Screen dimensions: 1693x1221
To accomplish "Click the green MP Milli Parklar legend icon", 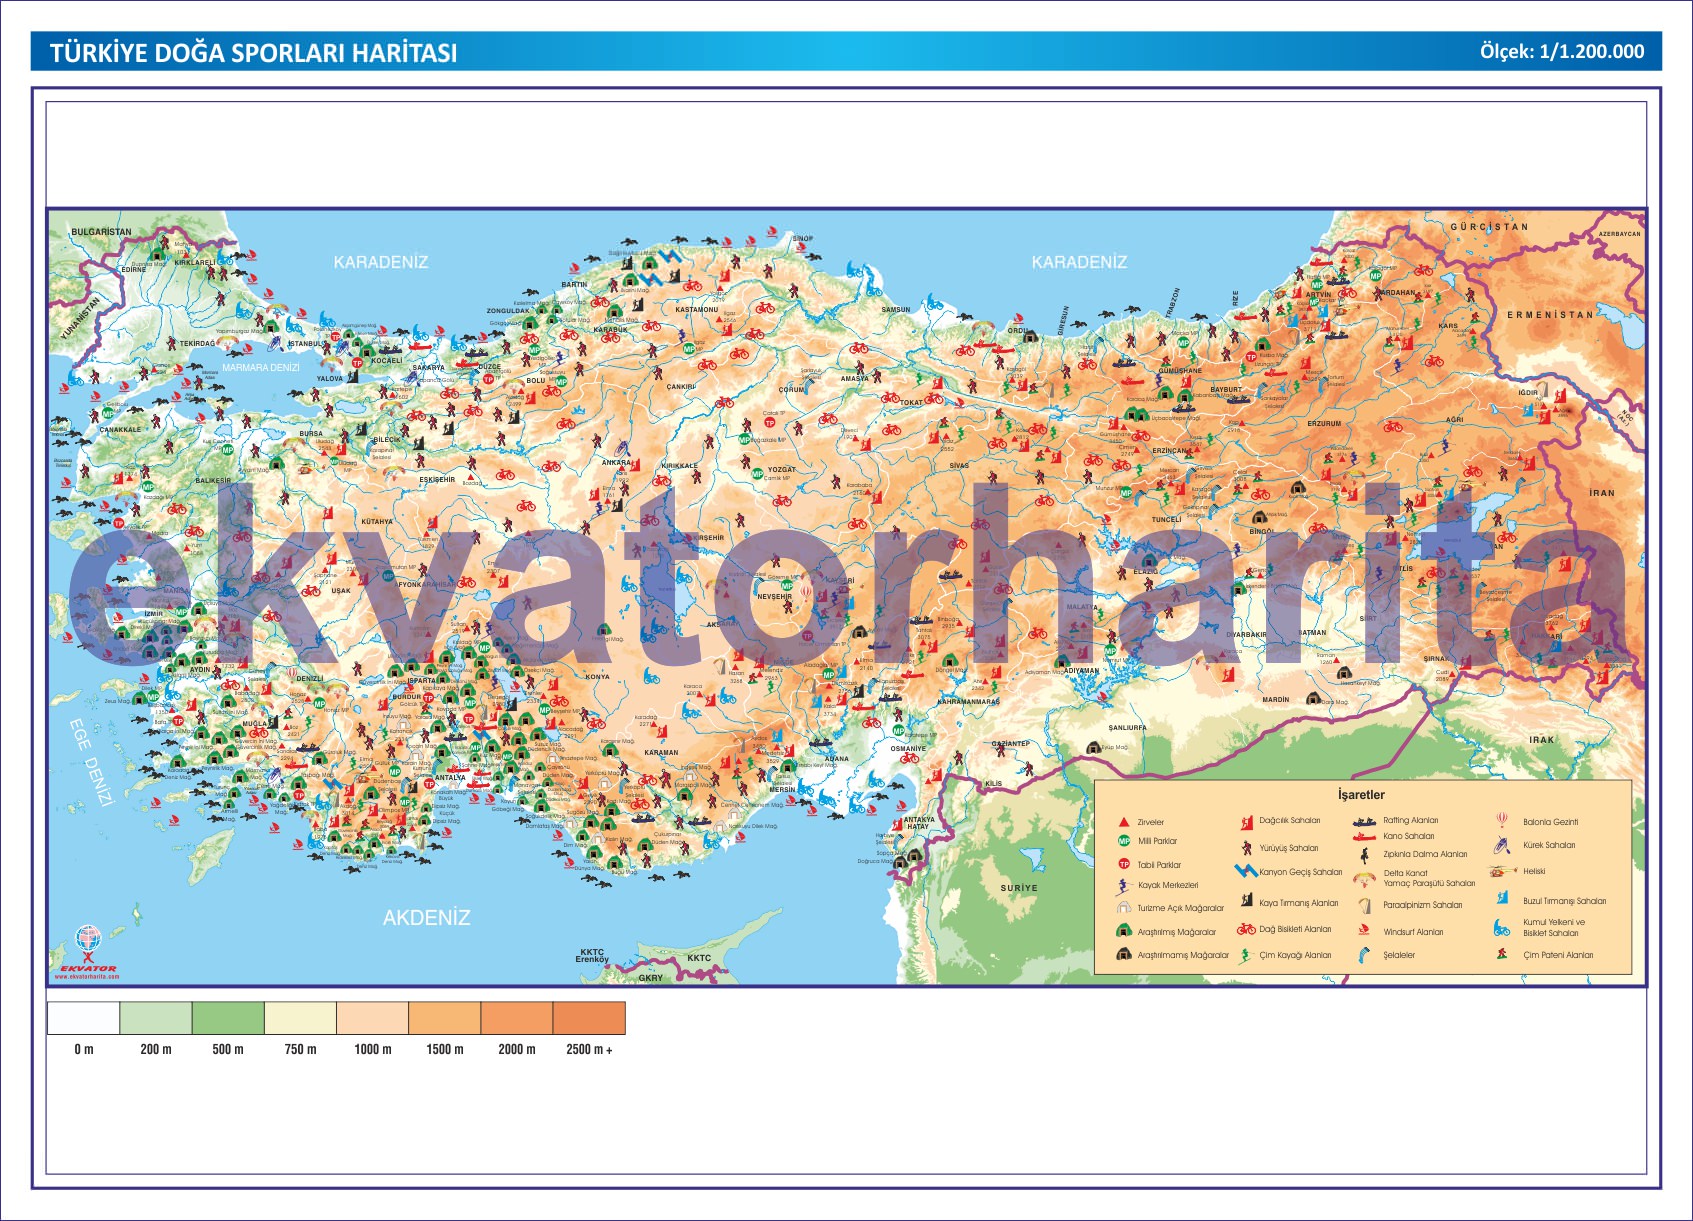I will (x=1124, y=841).
